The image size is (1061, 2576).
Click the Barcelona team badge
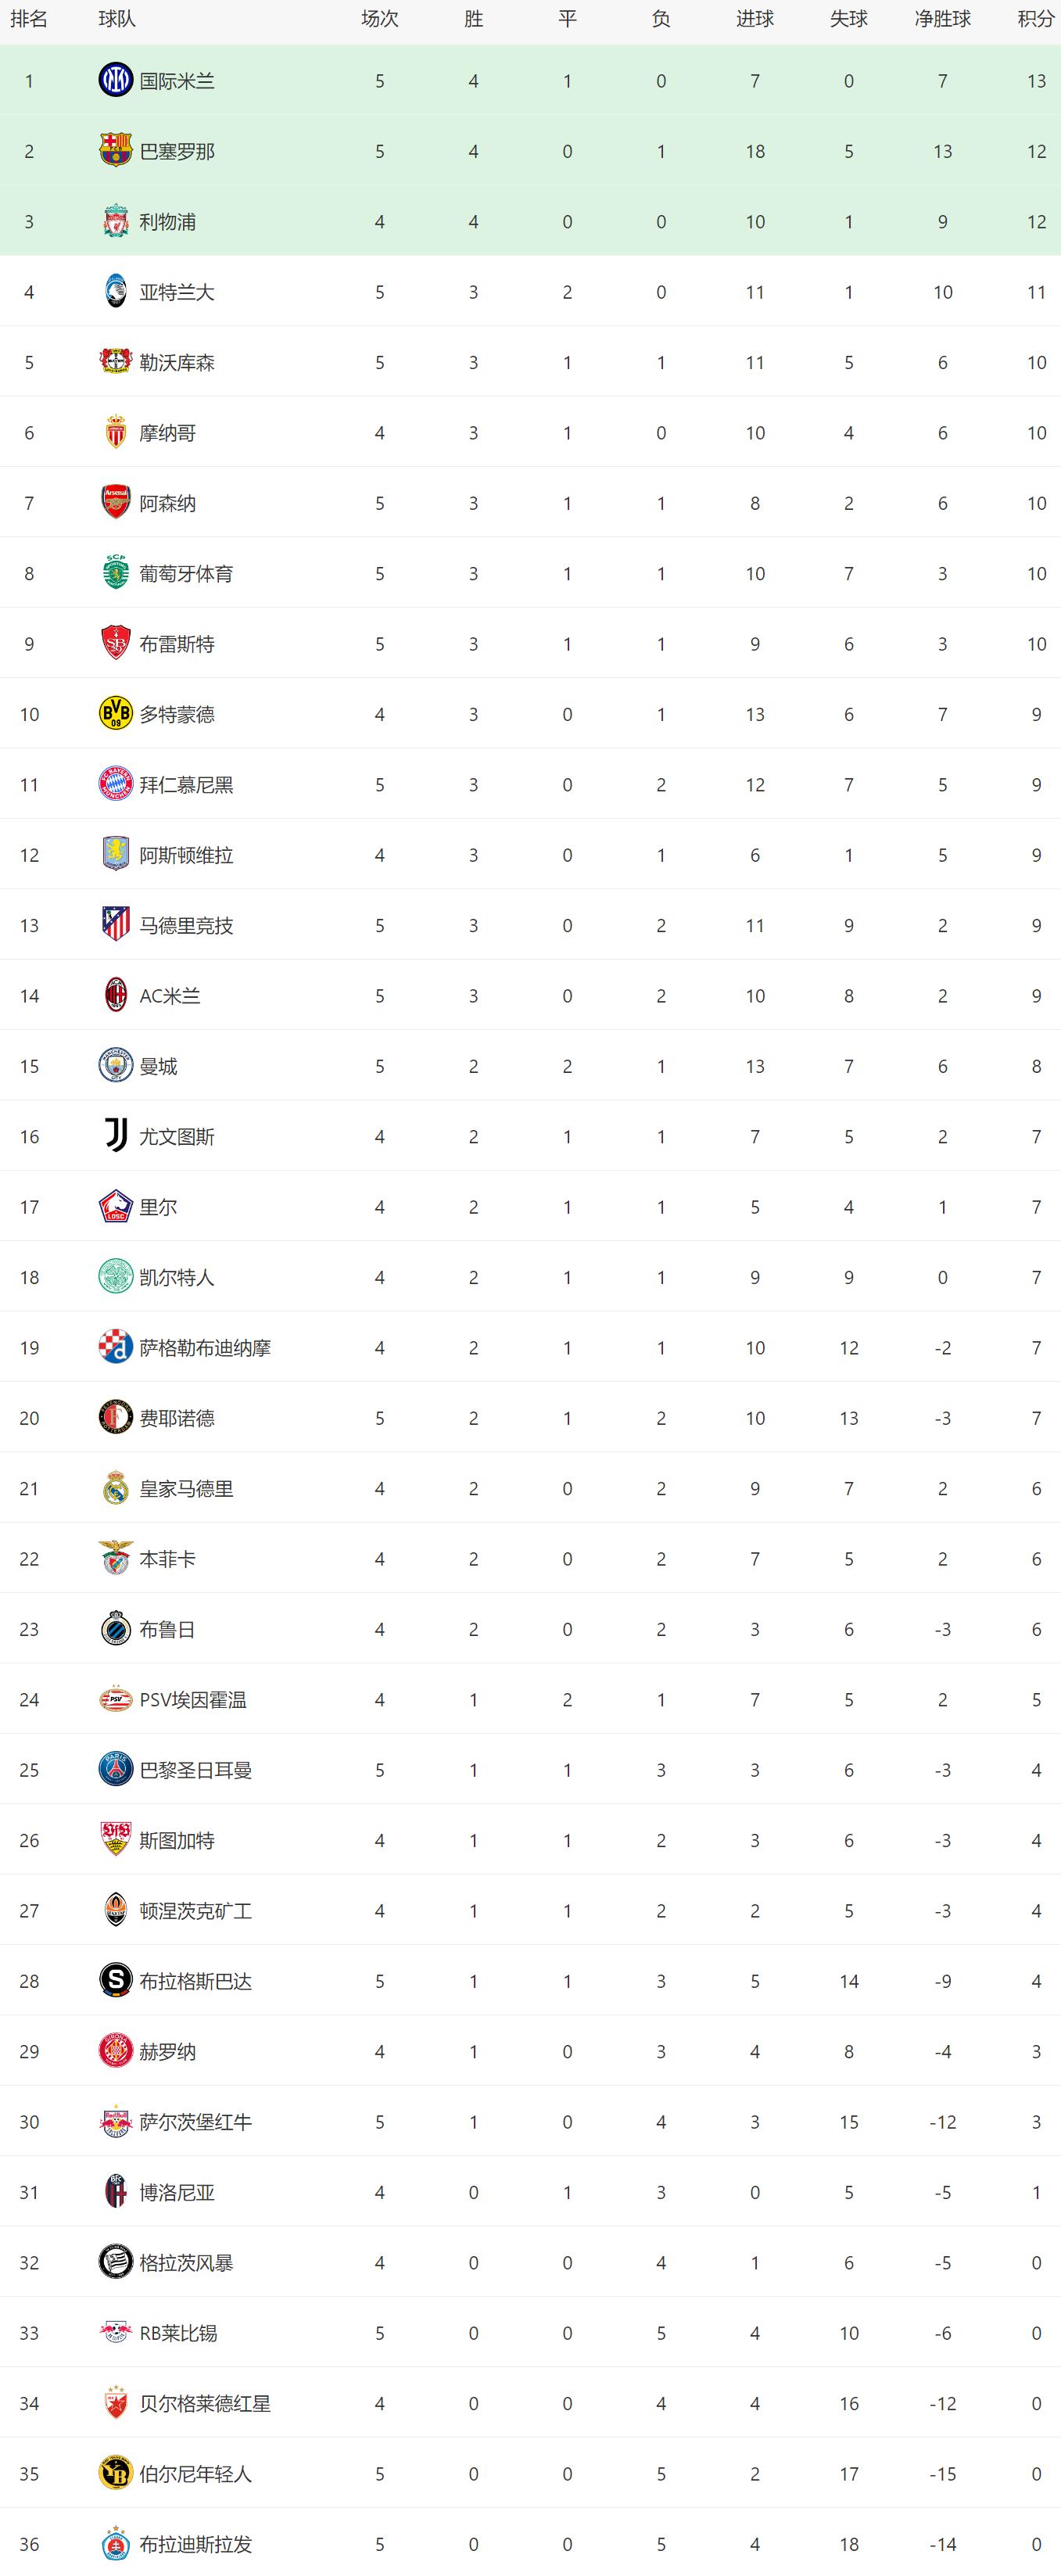(x=115, y=150)
